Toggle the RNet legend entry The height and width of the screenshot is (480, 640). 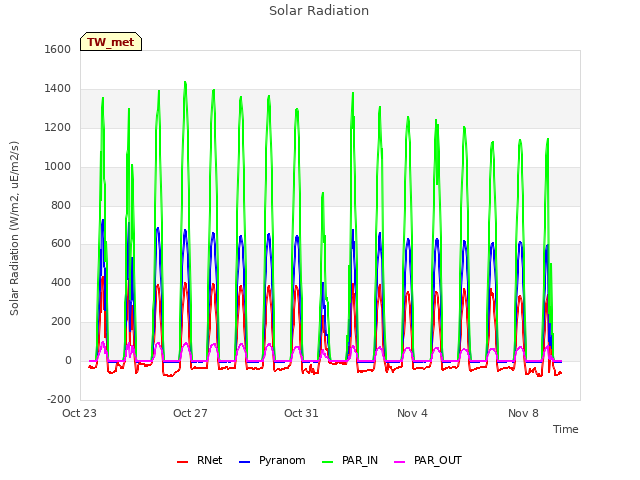(x=200, y=460)
